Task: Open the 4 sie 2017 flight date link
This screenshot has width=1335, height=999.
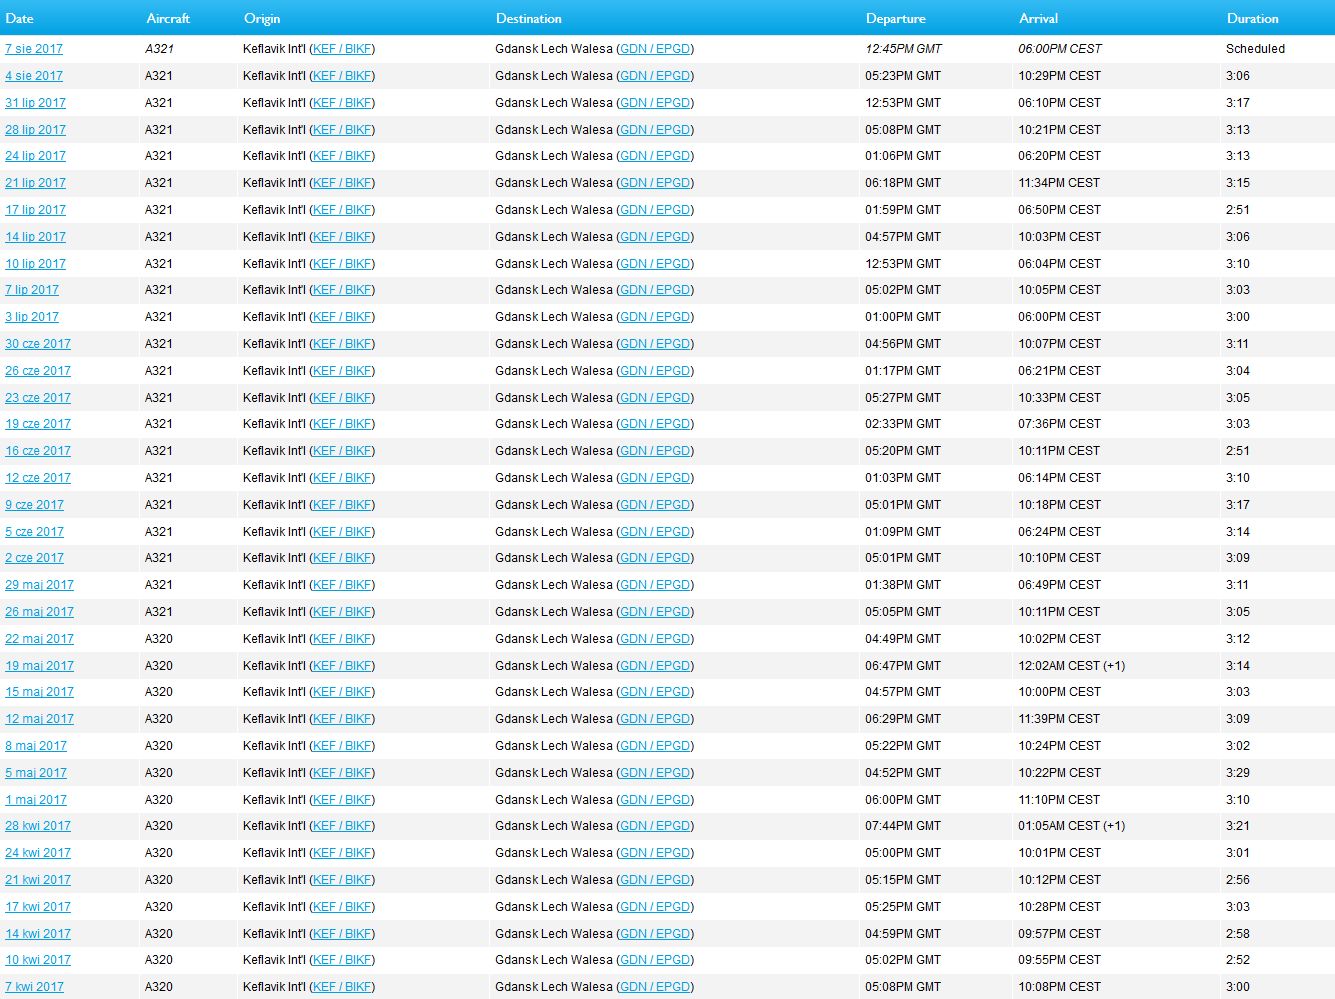Action: (x=34, y=76)
